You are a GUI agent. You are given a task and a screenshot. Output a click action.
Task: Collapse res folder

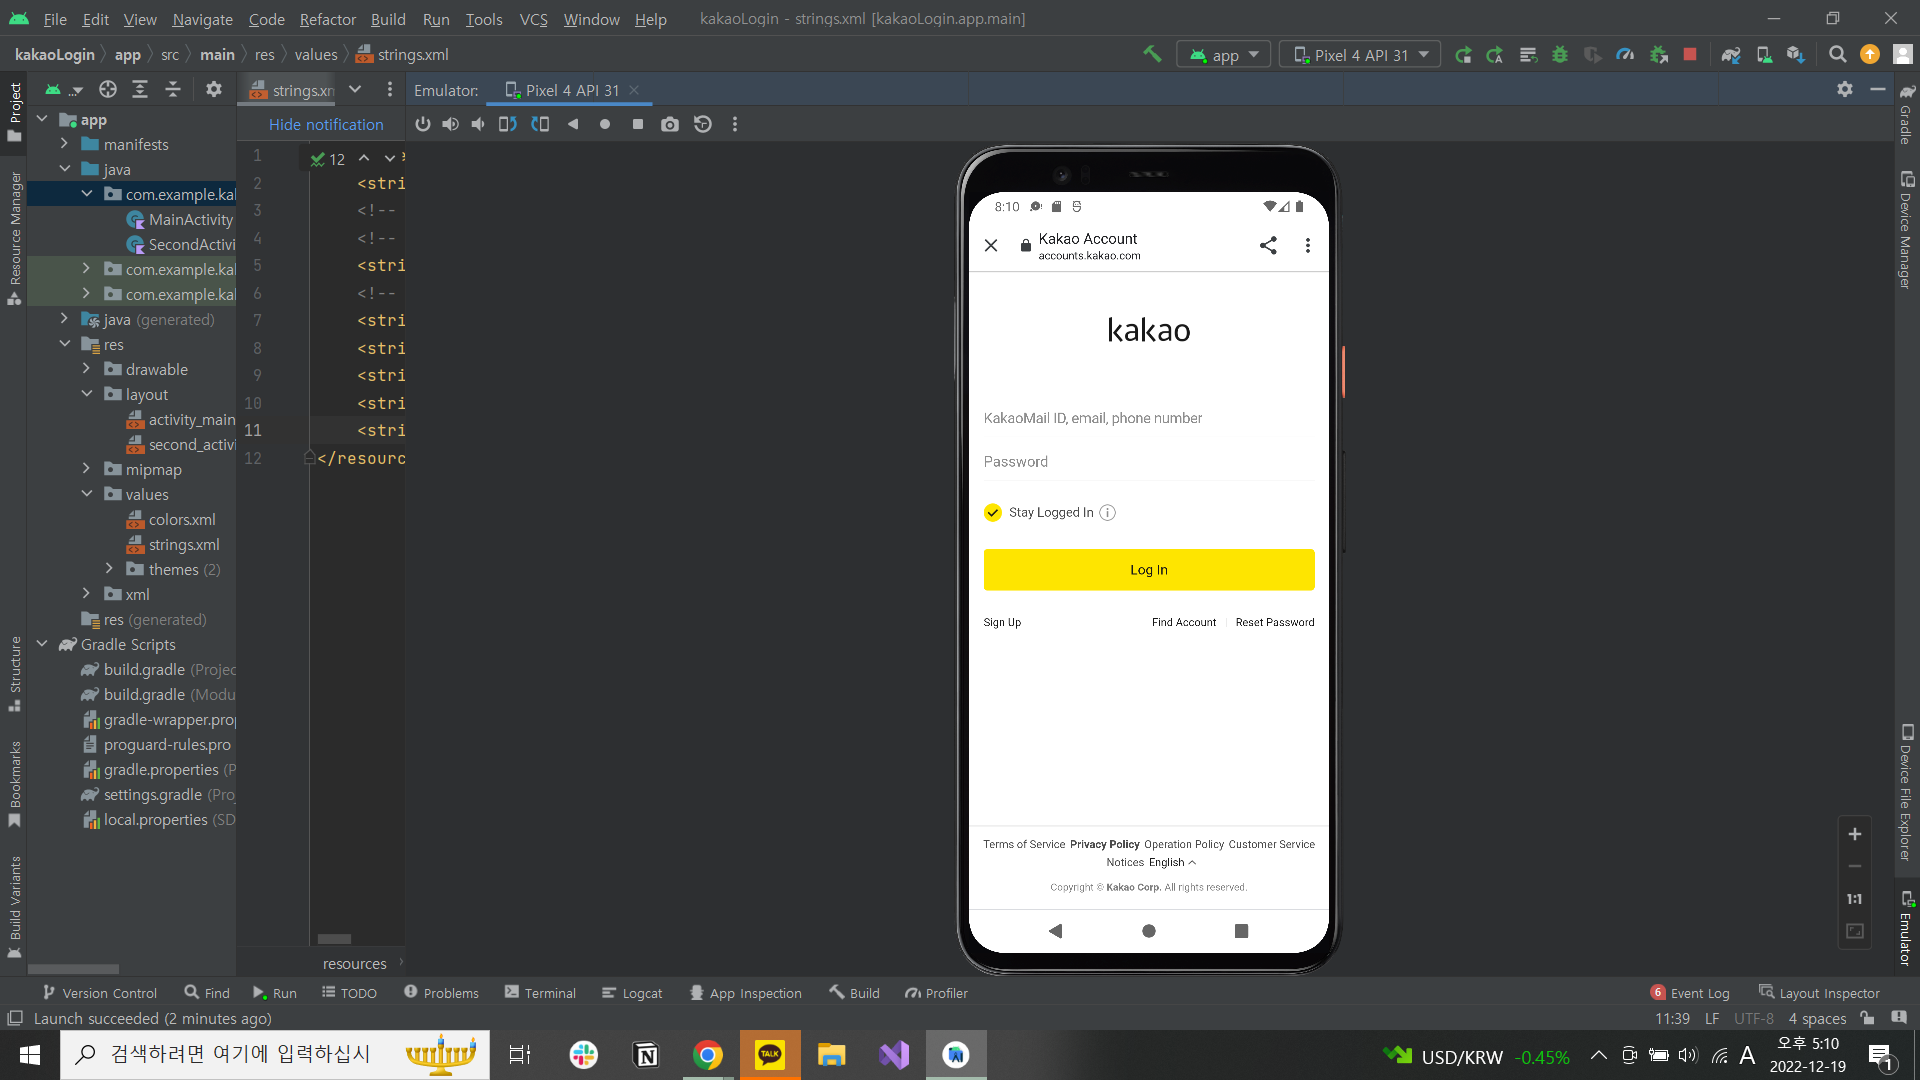pyautogui.click(x=64, y=344)
